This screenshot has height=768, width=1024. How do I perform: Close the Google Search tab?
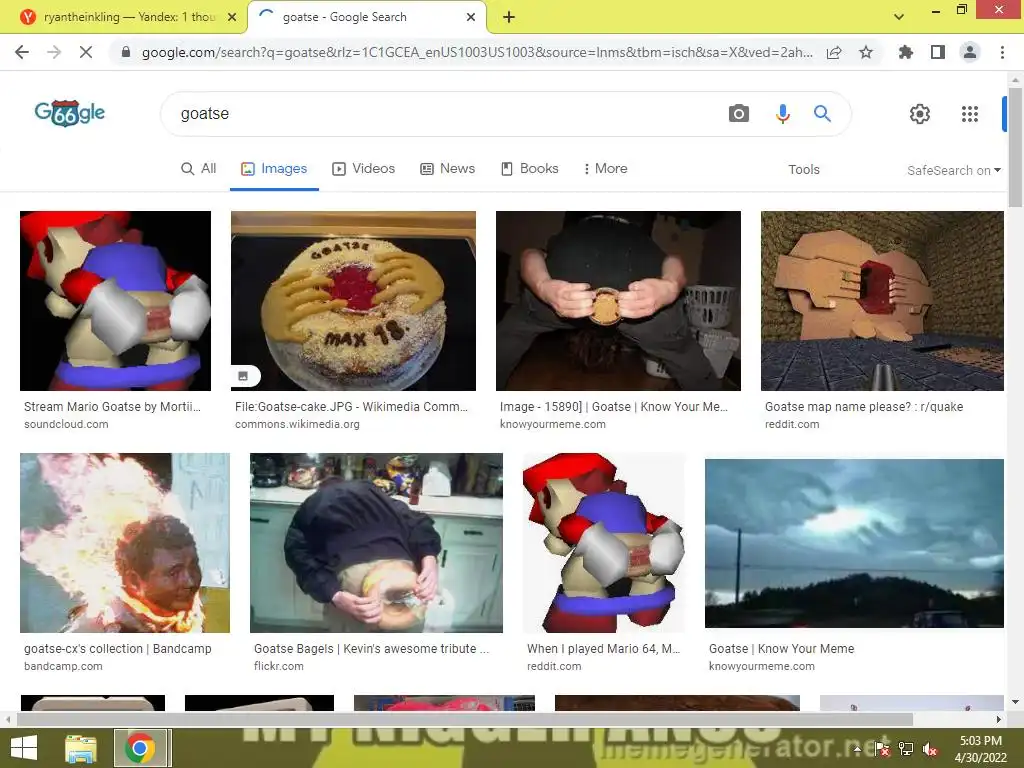pos(471,17)
